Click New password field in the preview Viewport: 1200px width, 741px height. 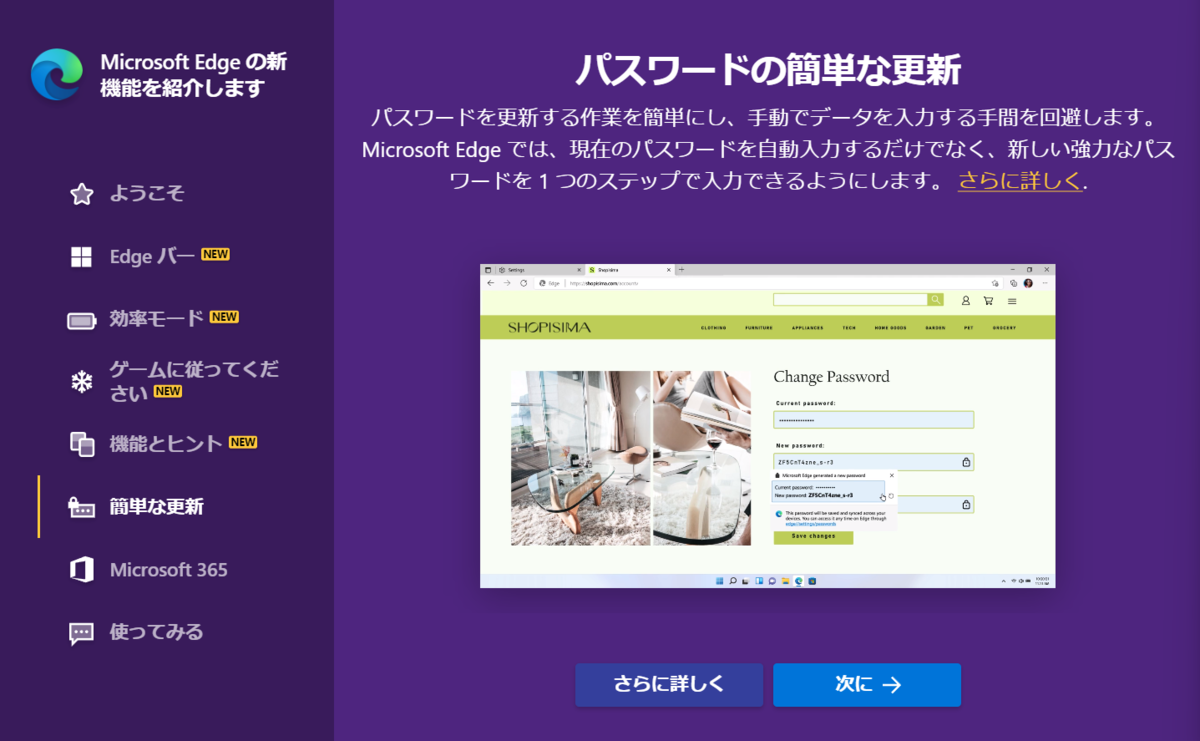click(873, 462)
